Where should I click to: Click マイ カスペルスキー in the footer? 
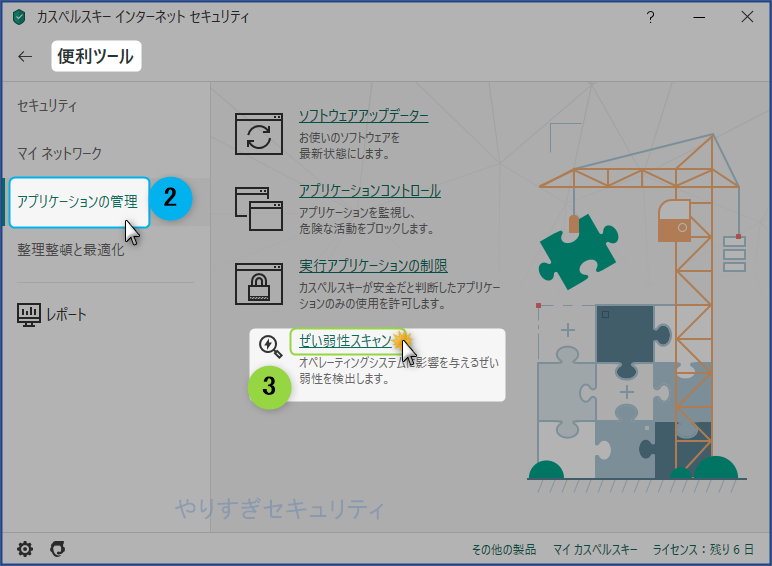pos(595,549)
